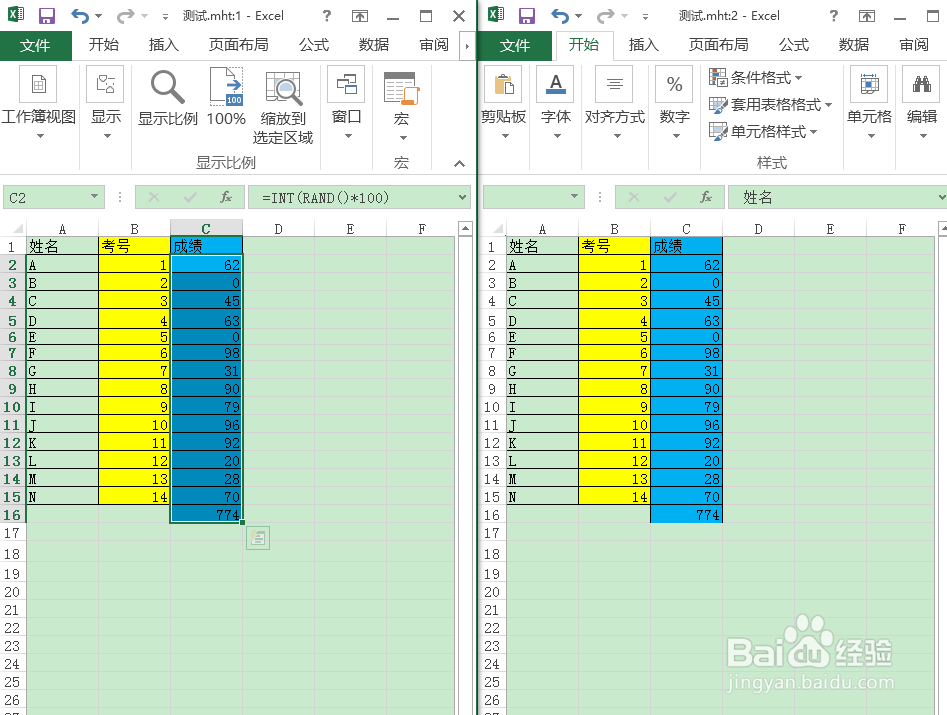
Task: Open the 文件 (File) menu
Action: tap(36, 45)
